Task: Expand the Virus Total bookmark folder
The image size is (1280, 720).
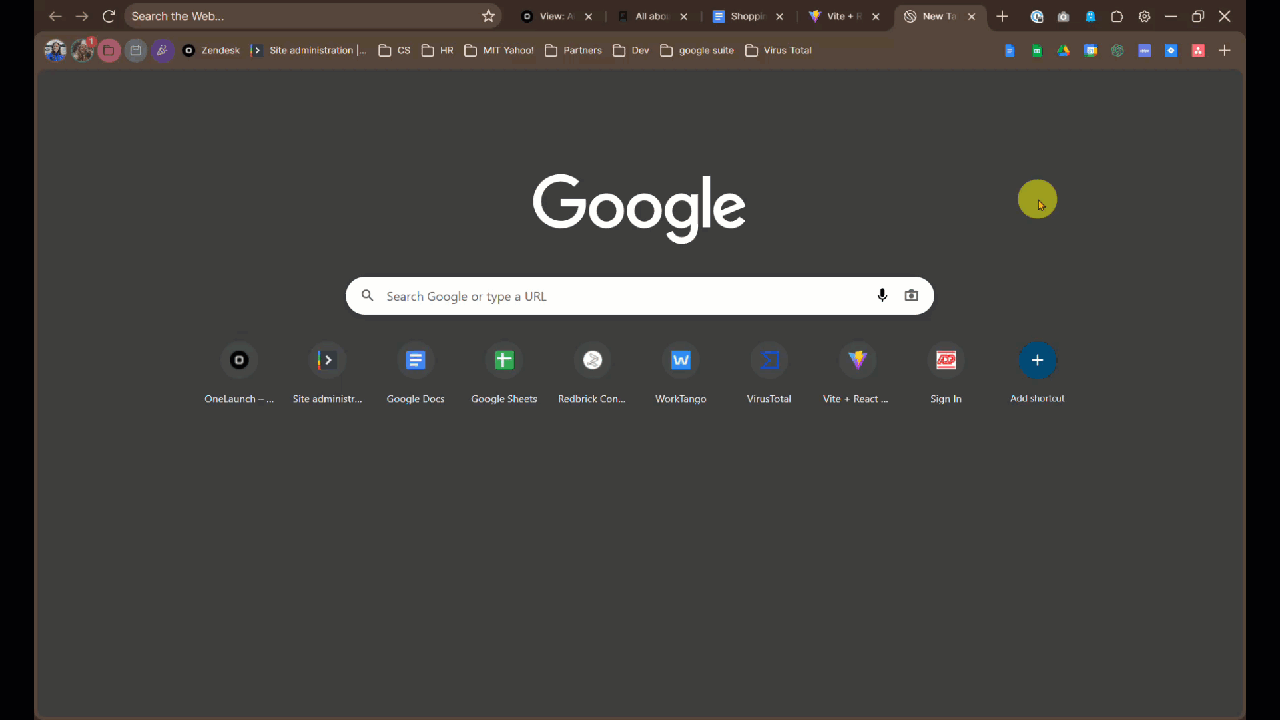Action: click(x=779, y=51)
